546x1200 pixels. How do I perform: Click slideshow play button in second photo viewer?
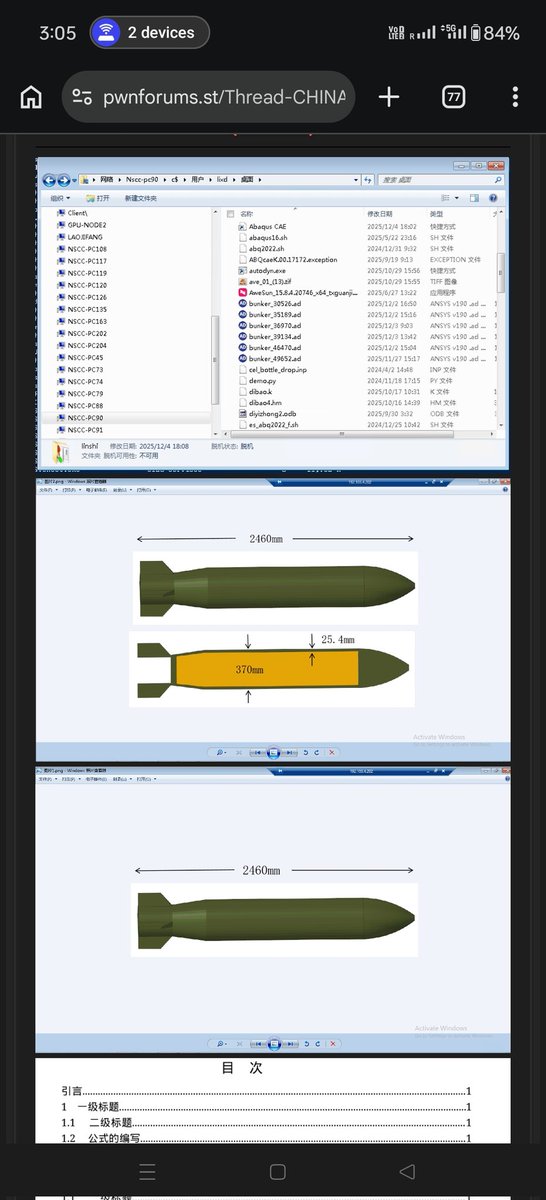pyautogui.click(x=273, y=1042)
